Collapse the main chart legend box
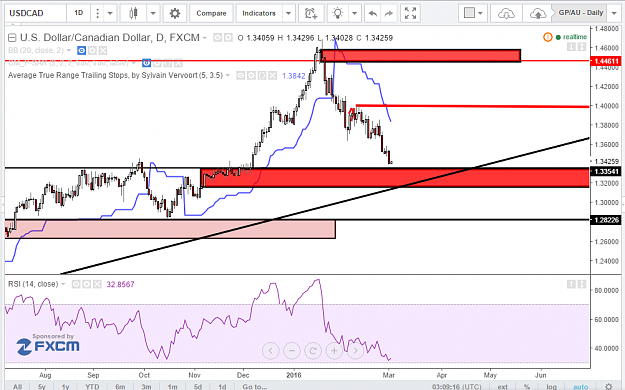Image resolution: width=625 pixels, height=390 pixels. (x=12, y=38)
